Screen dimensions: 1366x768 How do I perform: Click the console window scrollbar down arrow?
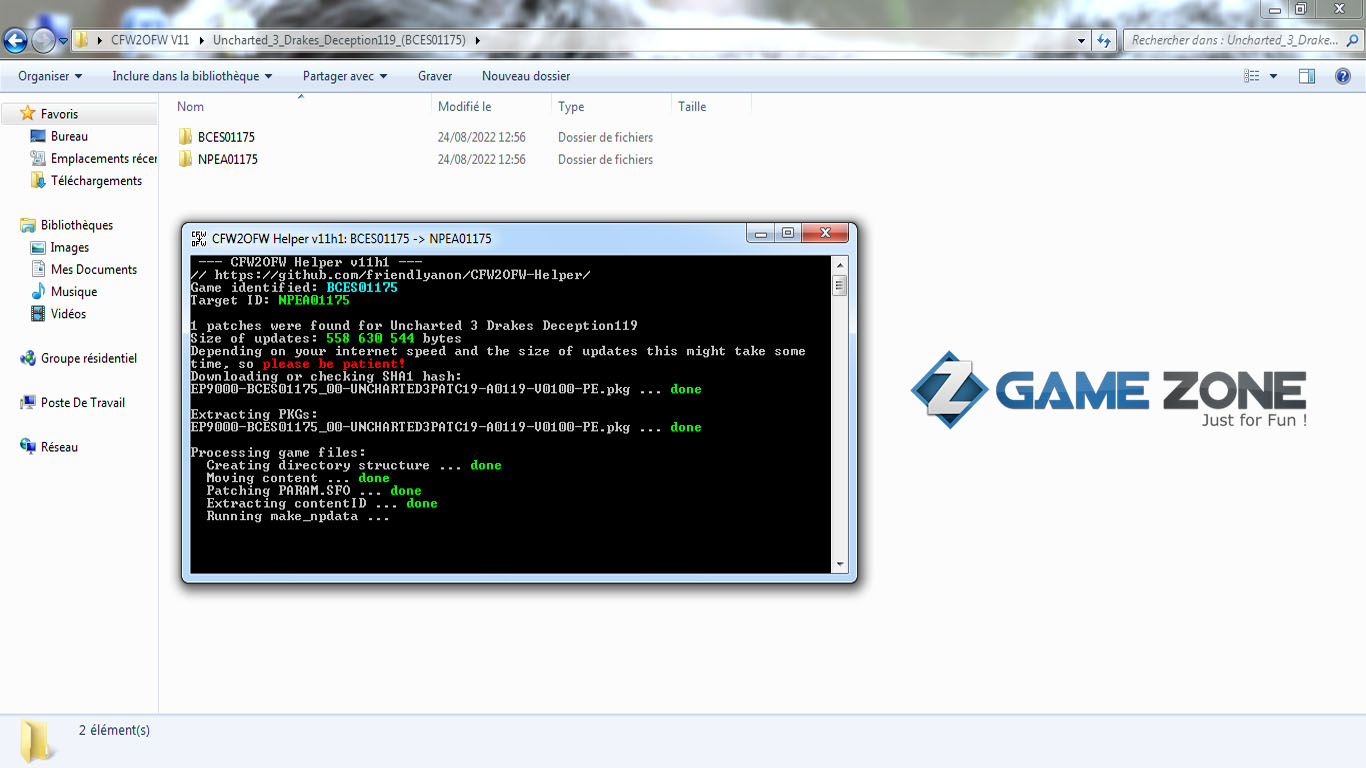click(840, 565)
